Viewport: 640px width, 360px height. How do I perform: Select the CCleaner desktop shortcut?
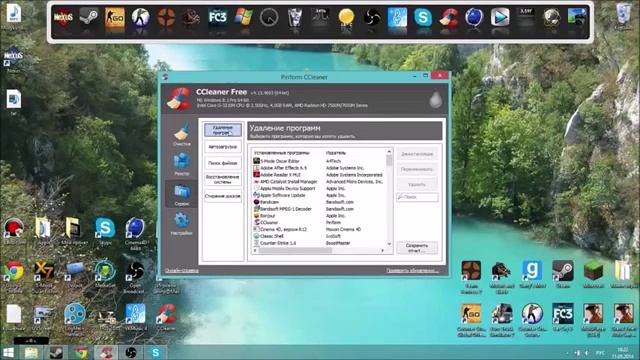coord(166,317)
